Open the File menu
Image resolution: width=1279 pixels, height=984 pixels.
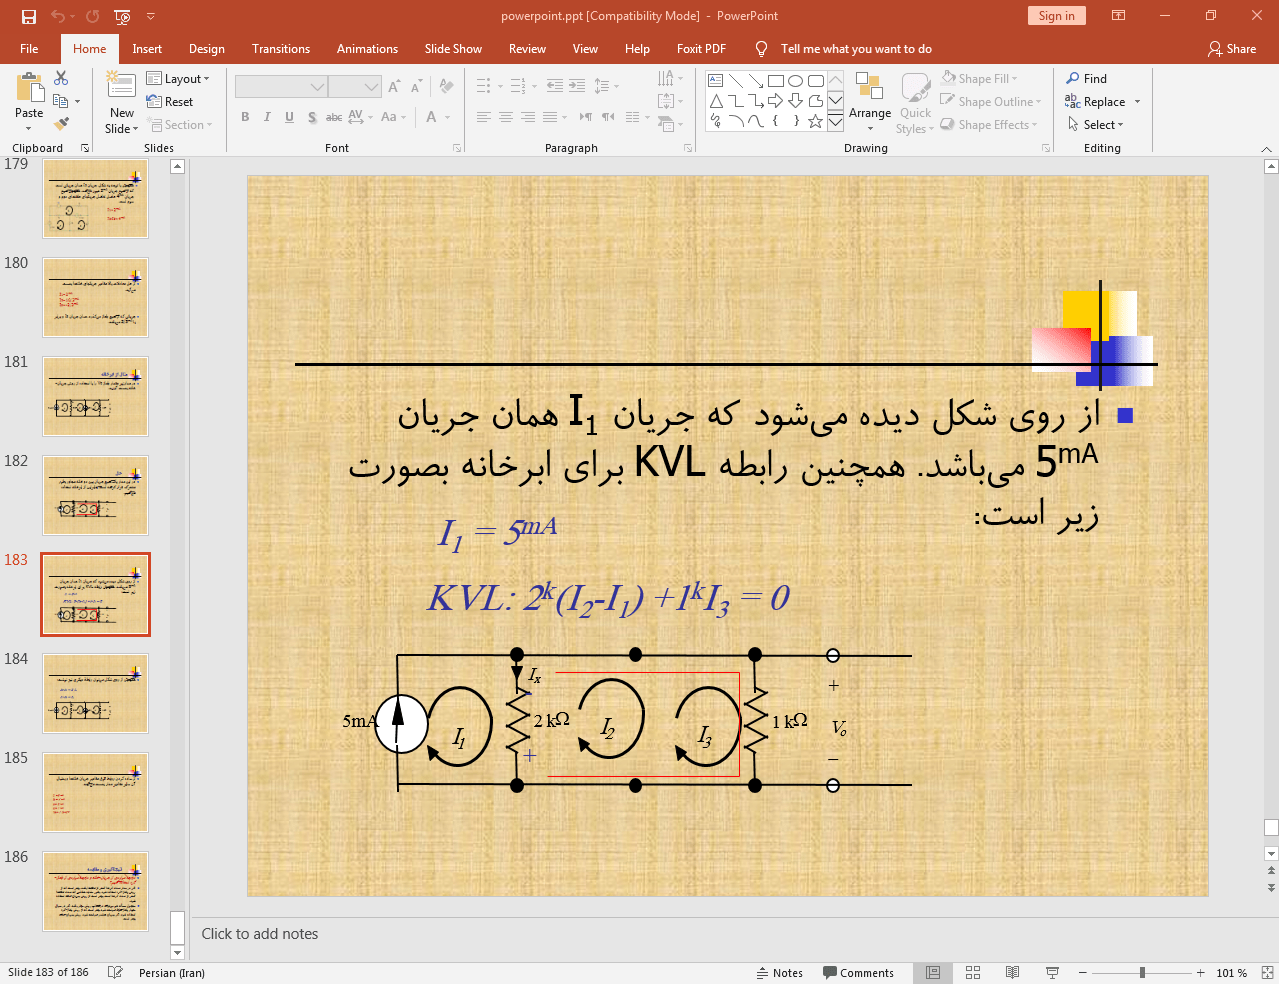(x=29, y=49)
